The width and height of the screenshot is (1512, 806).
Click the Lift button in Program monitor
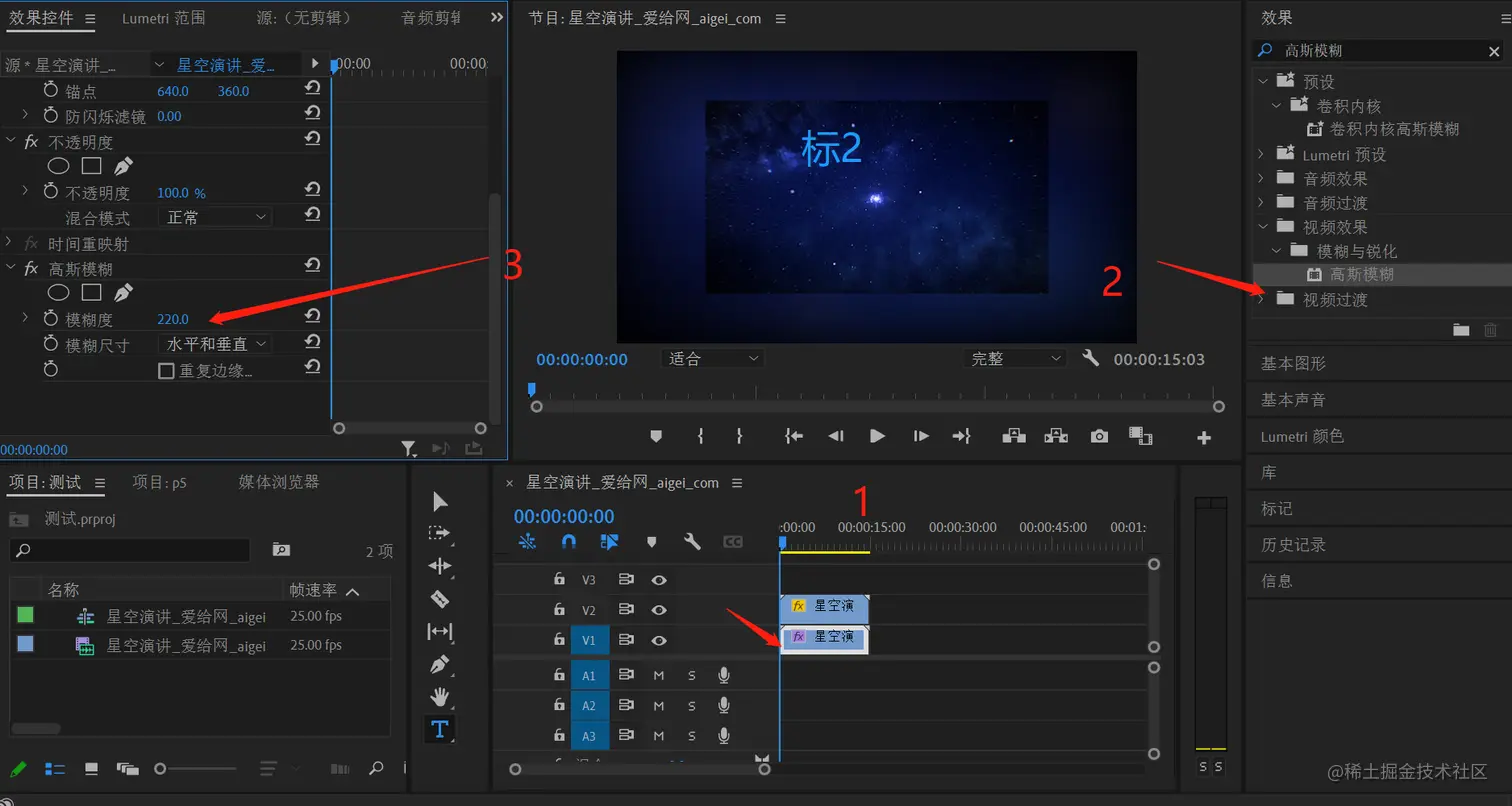[x=1014, y=436]
